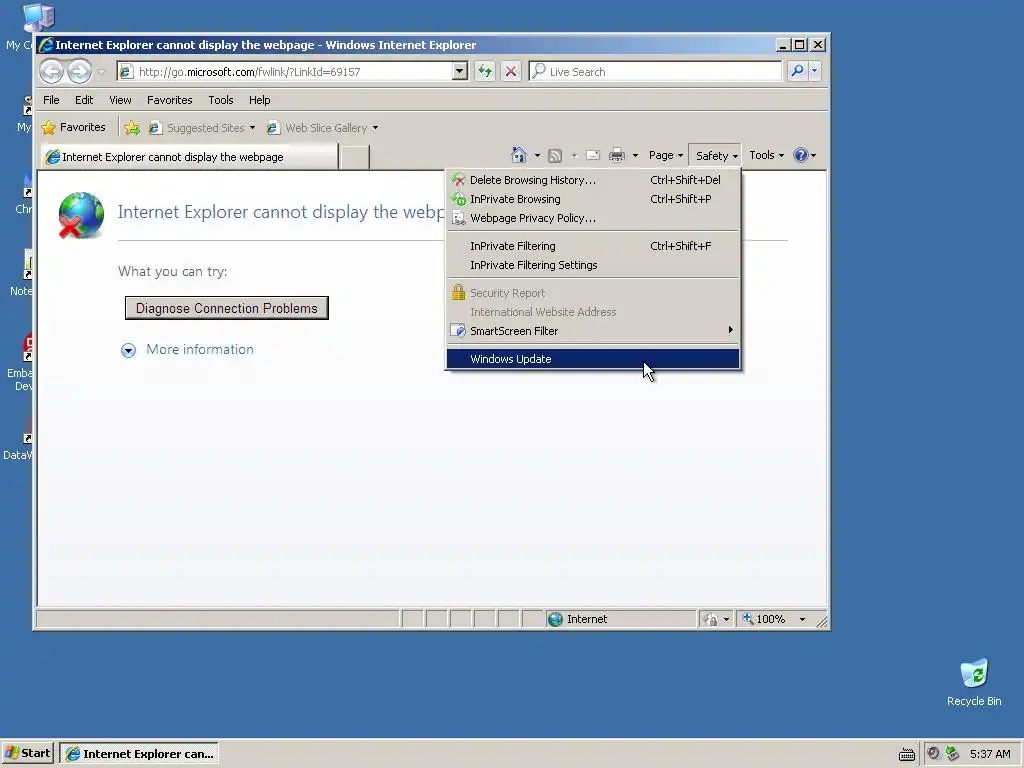Open the Favorites star button
Viewport: 1024px width, 768px height.
click(73, 127)
